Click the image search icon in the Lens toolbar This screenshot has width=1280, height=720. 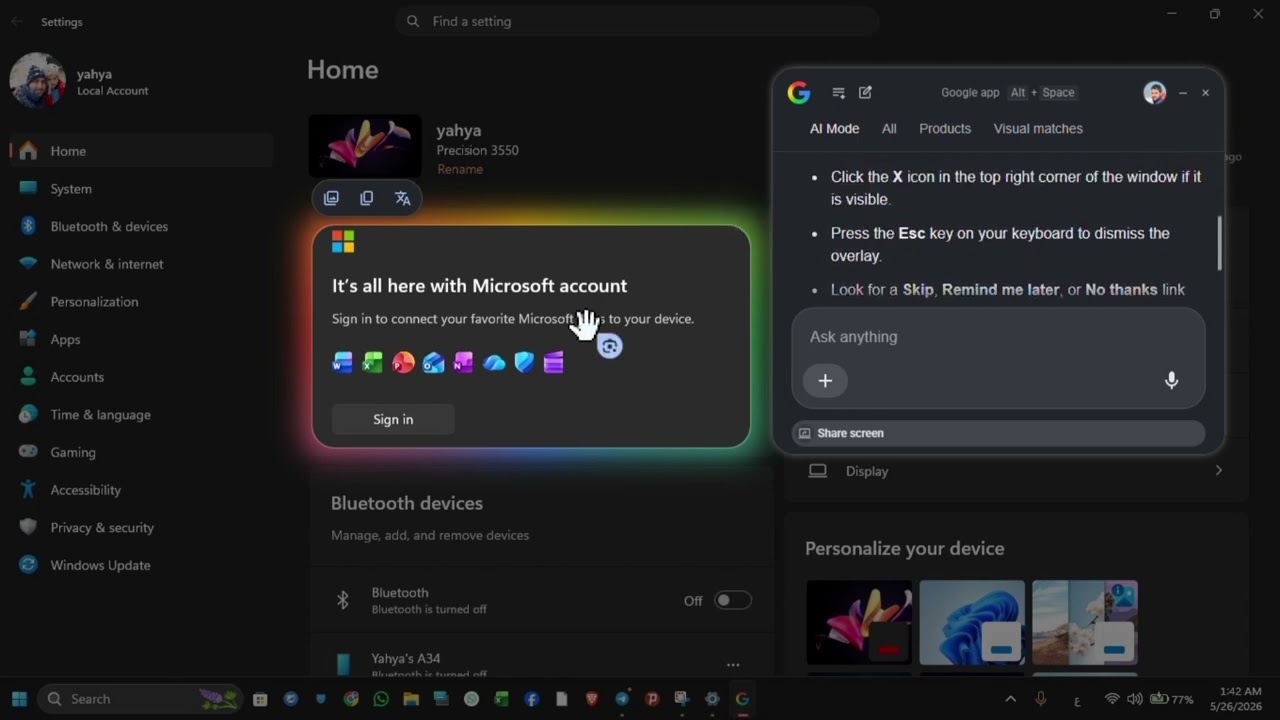[x=331, y=198]
